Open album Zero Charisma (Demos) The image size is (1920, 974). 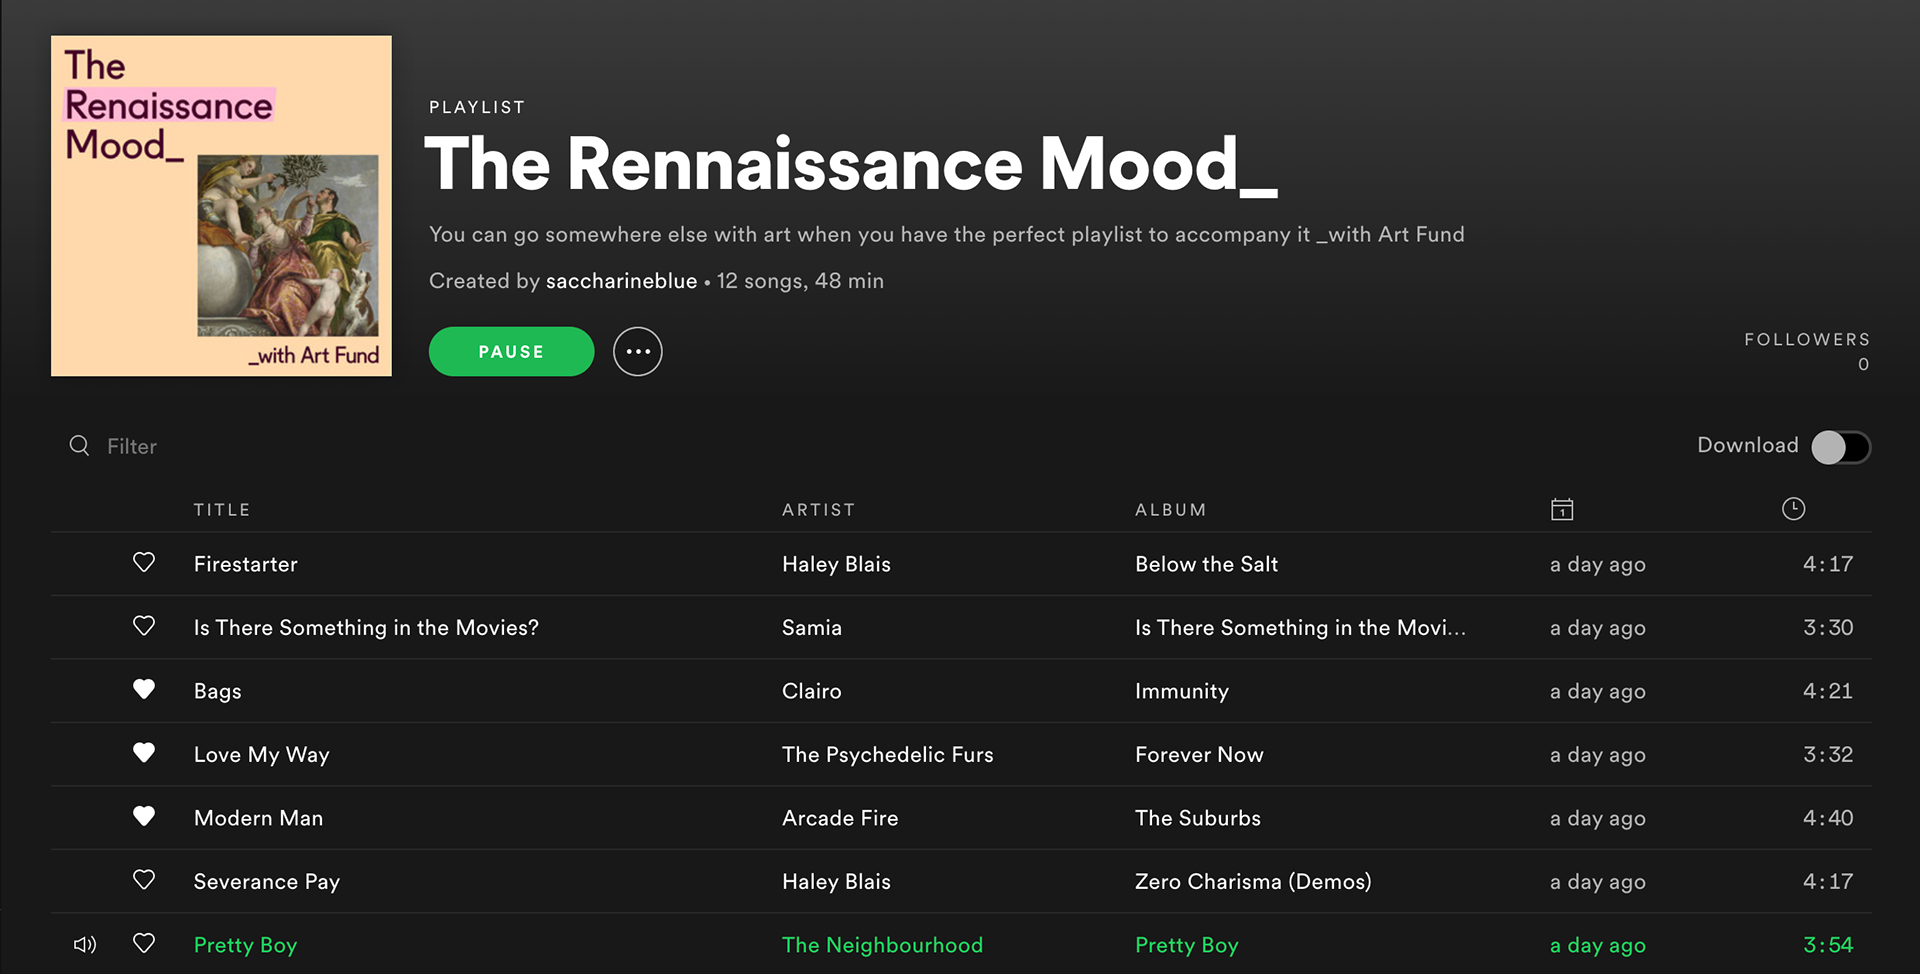pos(1253,882)
